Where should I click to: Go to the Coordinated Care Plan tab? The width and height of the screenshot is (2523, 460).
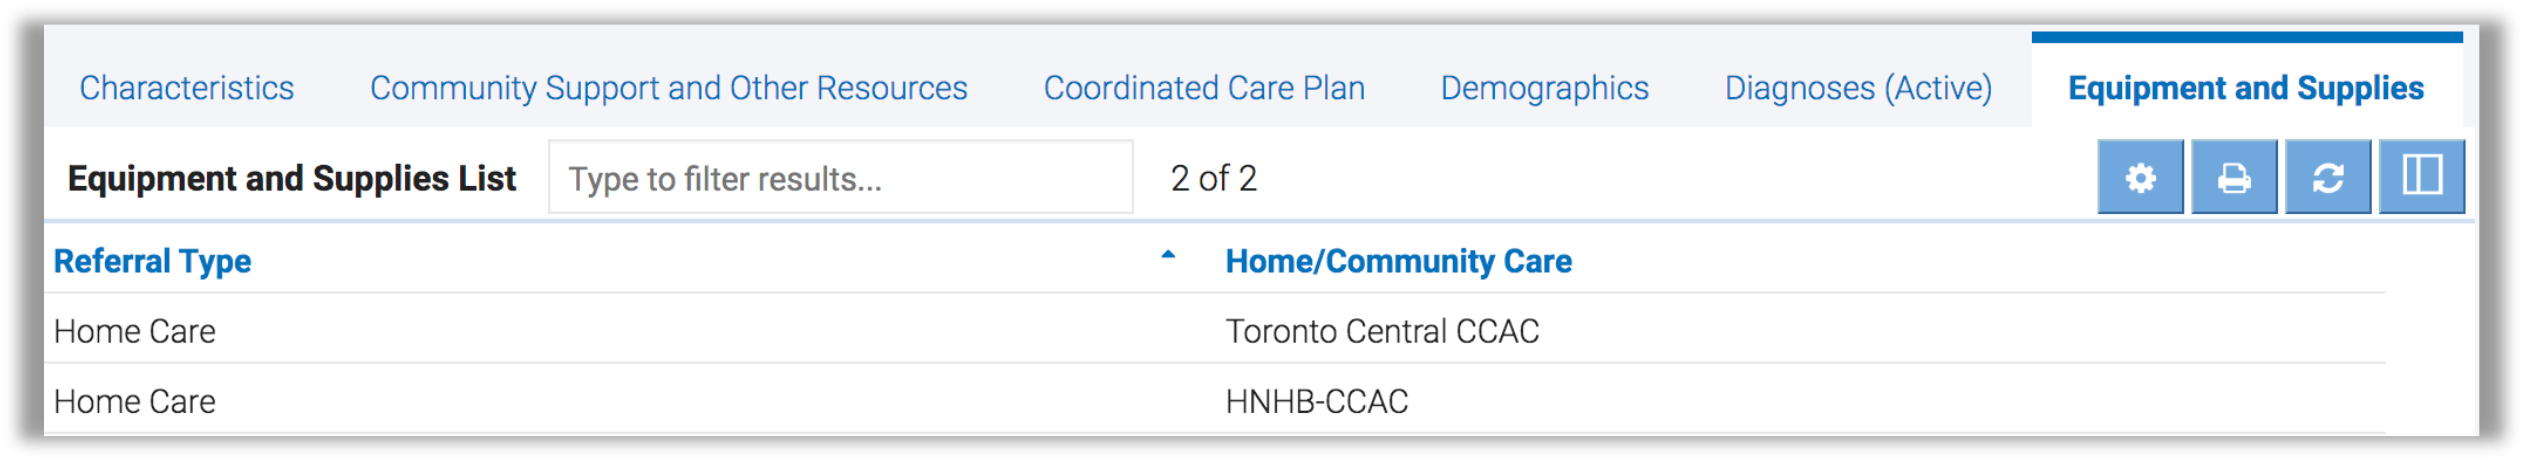pyautogui.click(x=1204, y=88)
